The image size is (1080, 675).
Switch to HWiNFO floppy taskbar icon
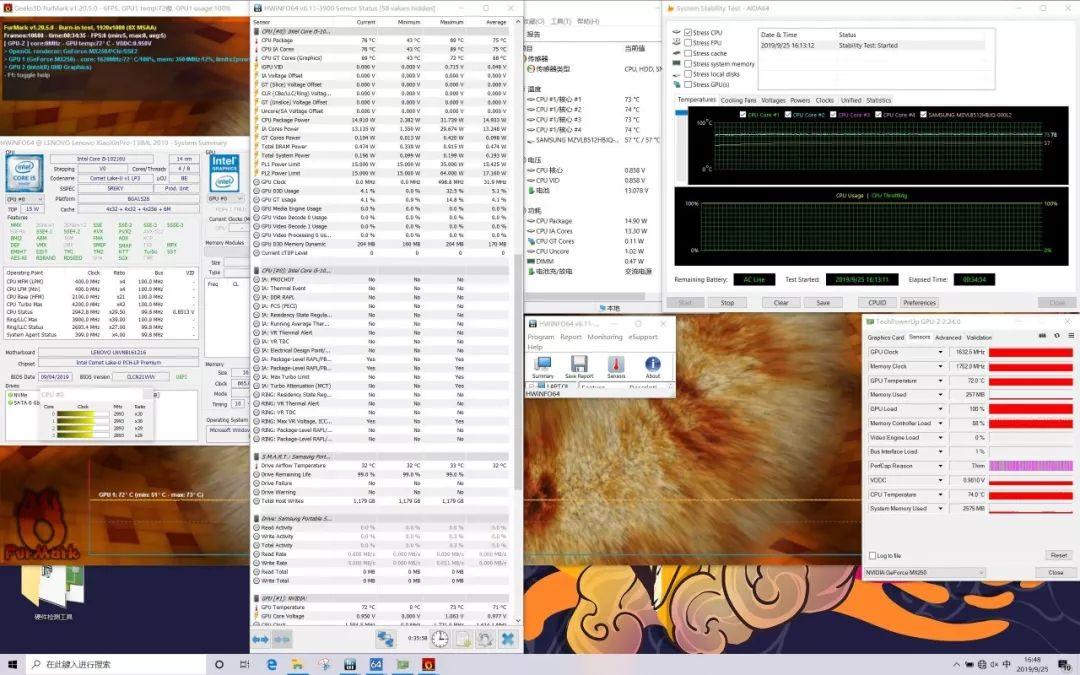coord(350,665)
